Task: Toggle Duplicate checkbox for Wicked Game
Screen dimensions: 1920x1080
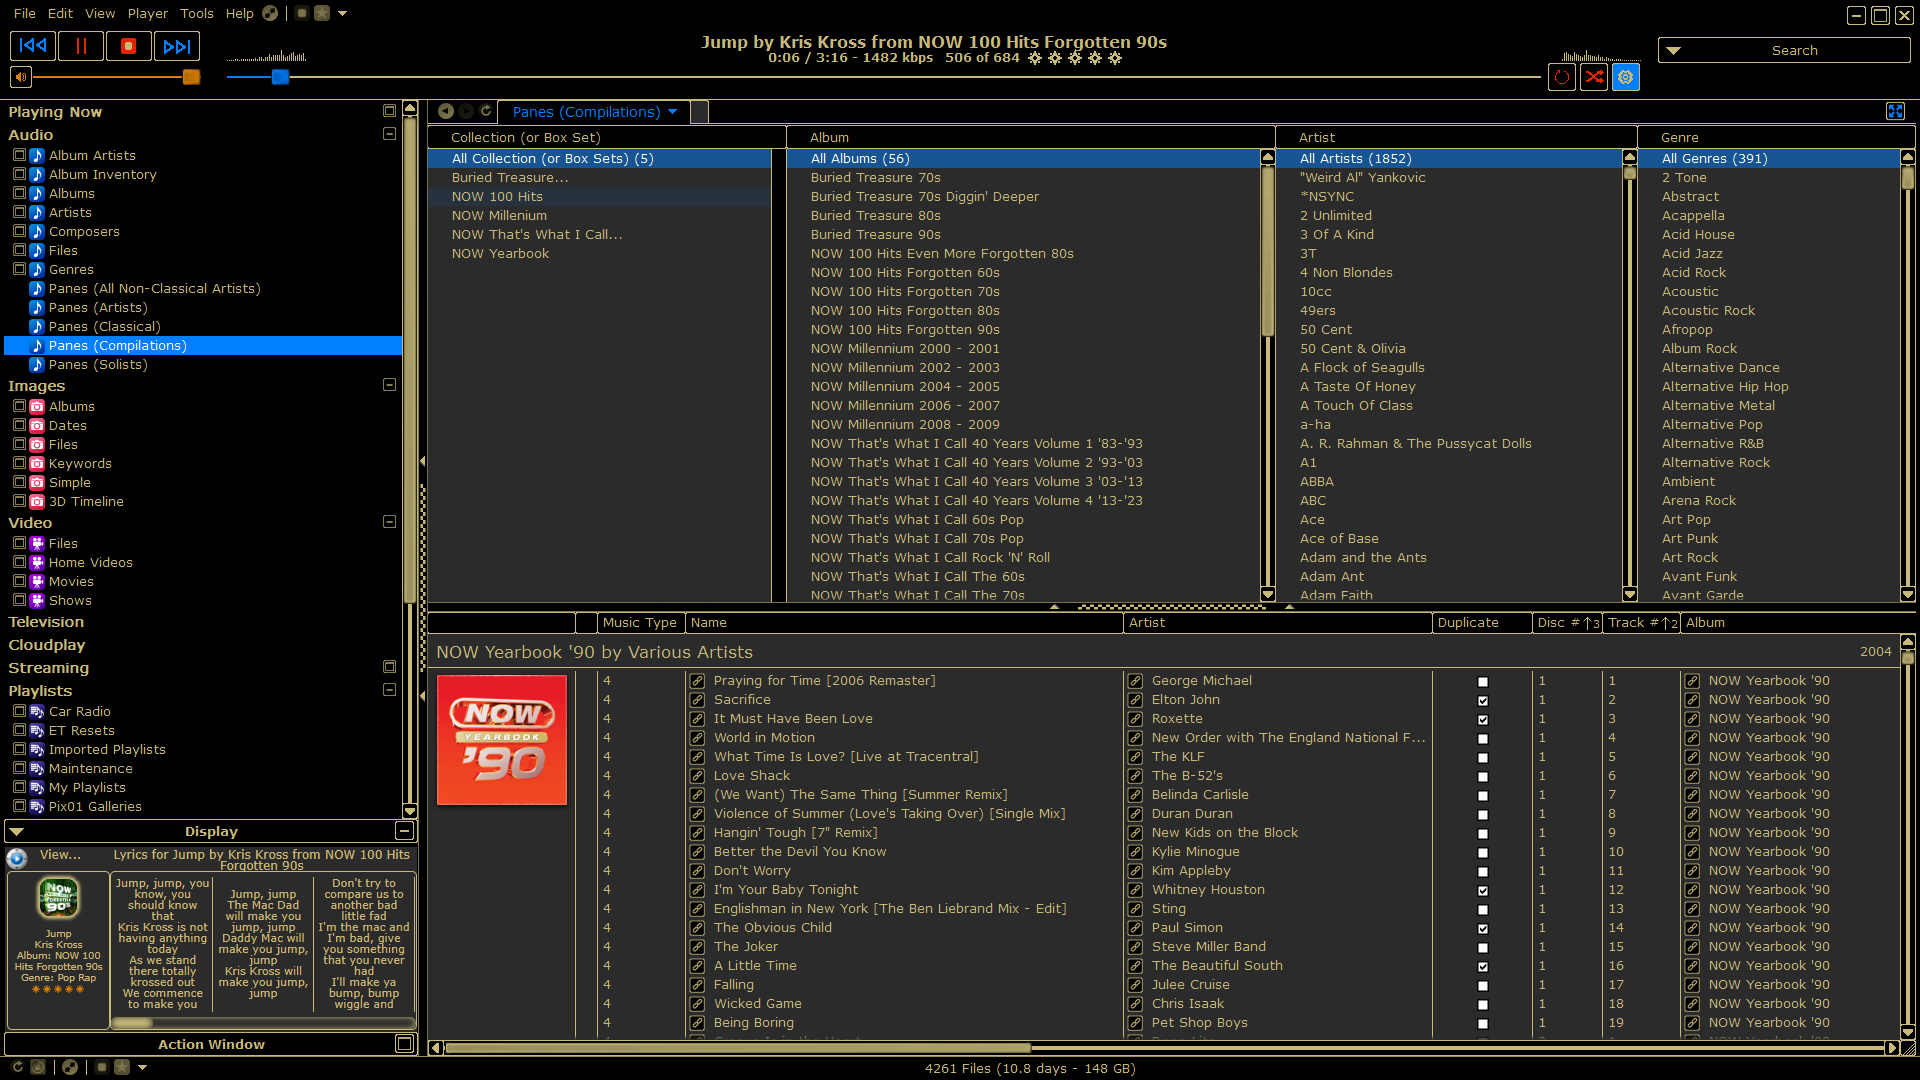Action: click(1483, 1005)
